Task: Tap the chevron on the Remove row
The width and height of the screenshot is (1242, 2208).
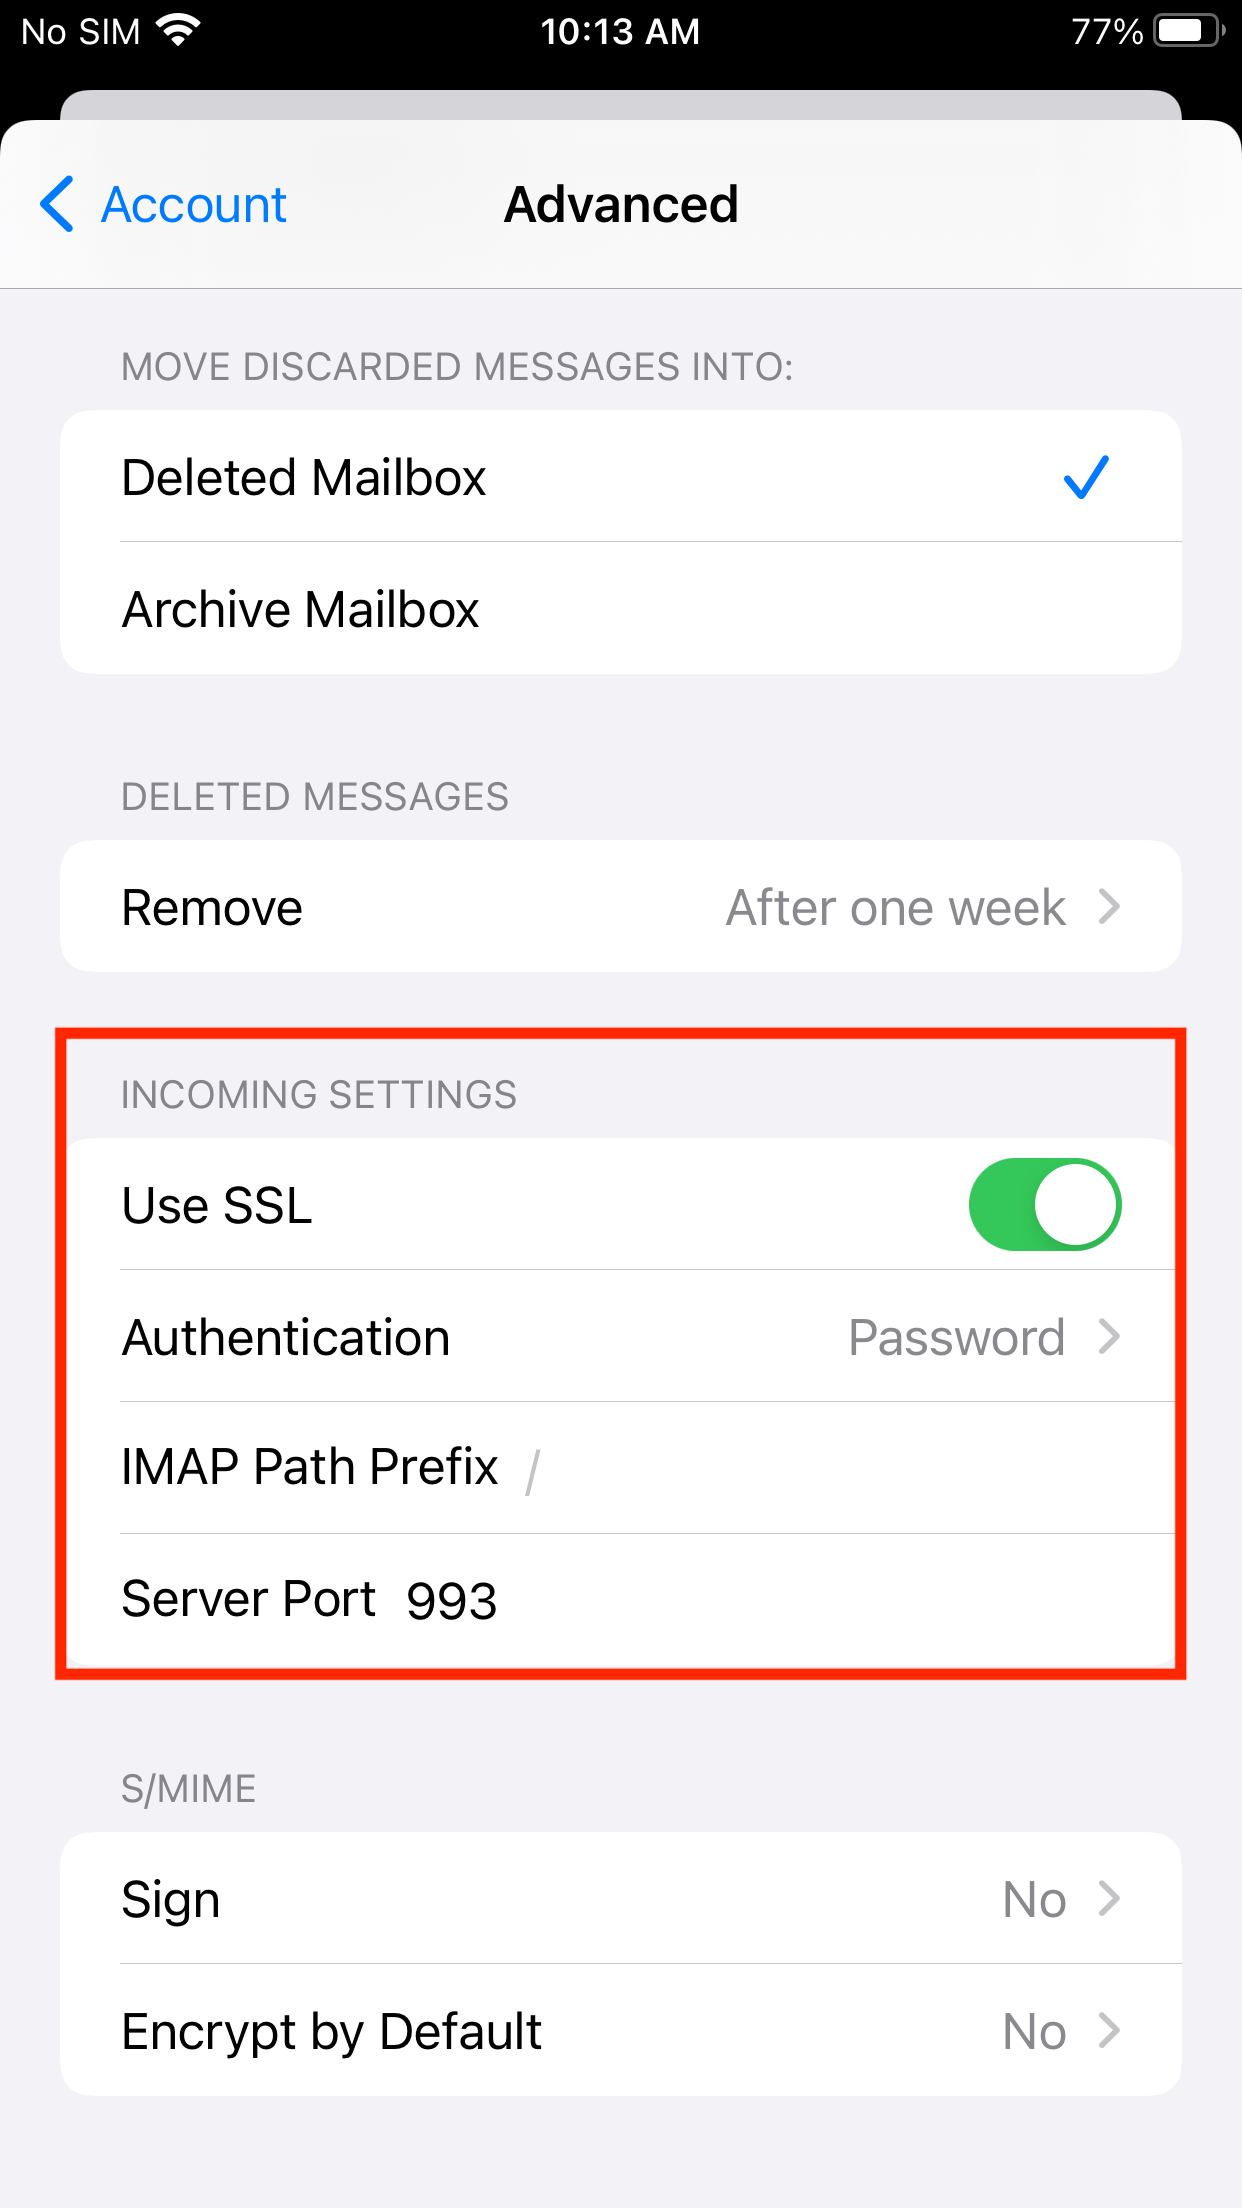Action: pos(1109,907)
